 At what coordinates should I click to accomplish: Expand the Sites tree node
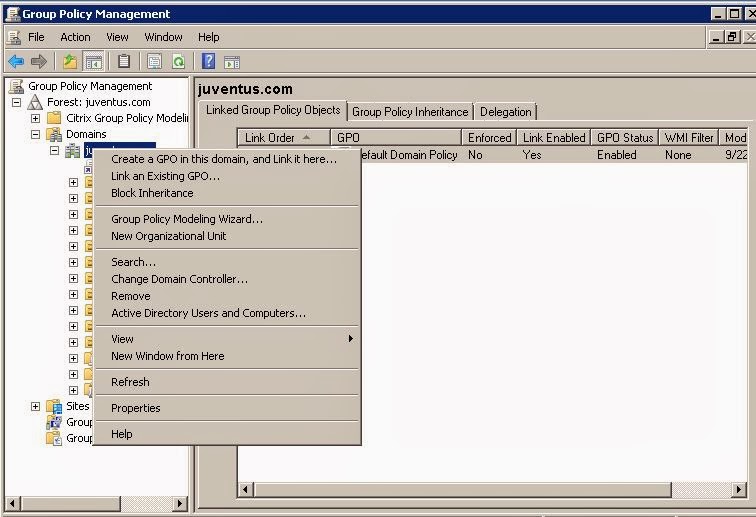click(35, 406)
